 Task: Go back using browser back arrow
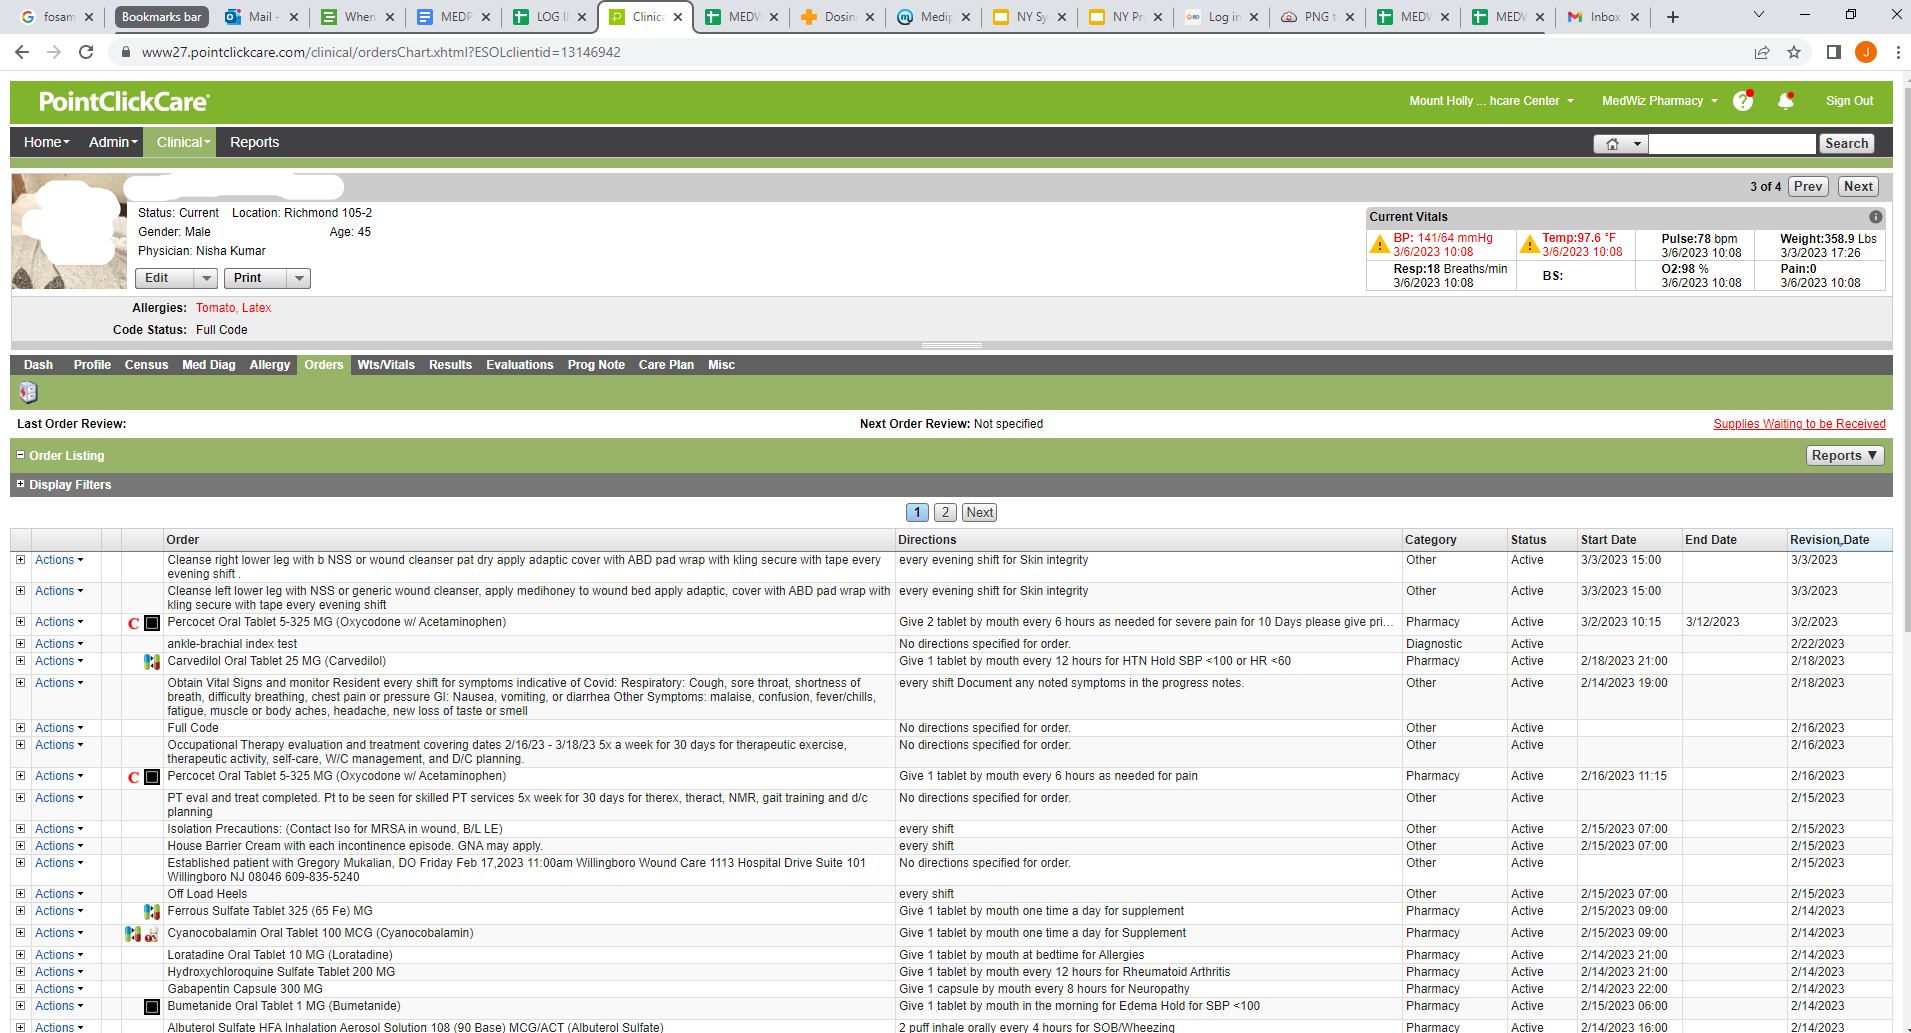click(22, 52)
